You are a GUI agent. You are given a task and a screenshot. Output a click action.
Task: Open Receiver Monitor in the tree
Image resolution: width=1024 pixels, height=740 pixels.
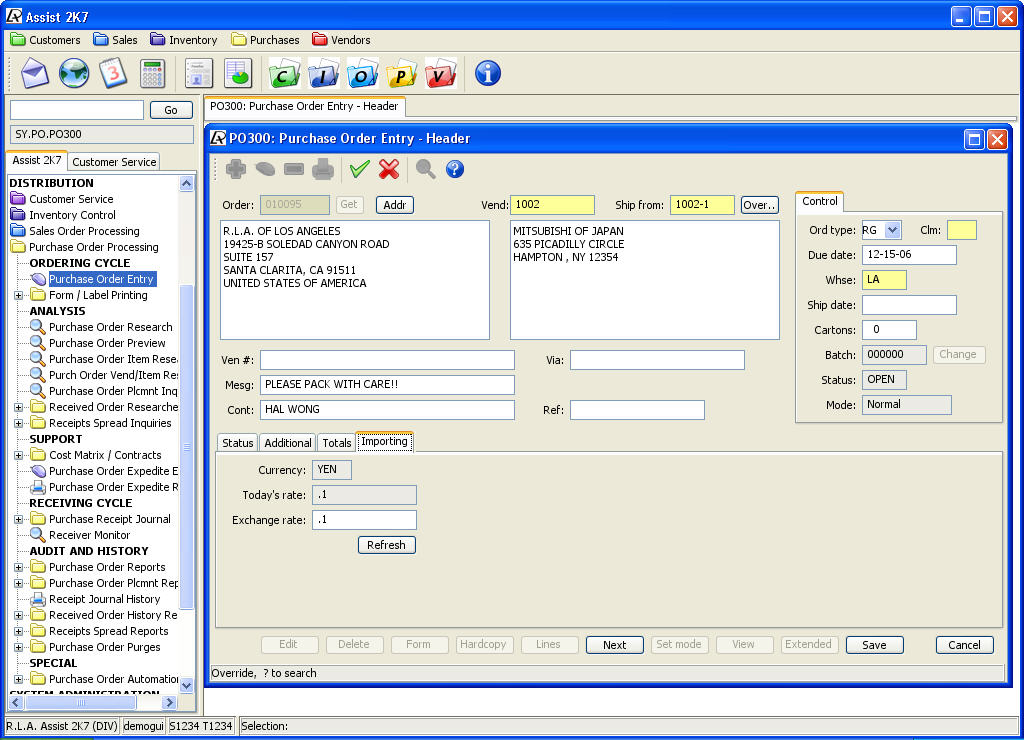89,536
